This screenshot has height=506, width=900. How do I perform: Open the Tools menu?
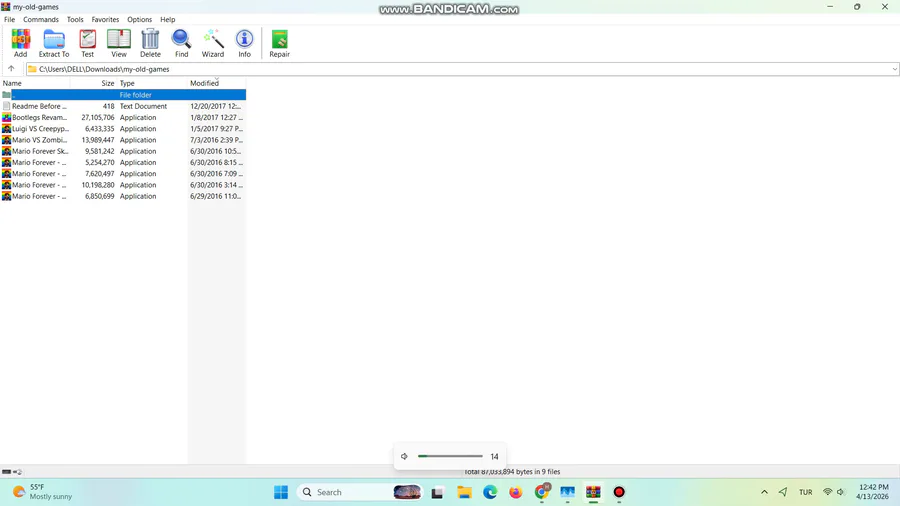[x=75, y=20]
